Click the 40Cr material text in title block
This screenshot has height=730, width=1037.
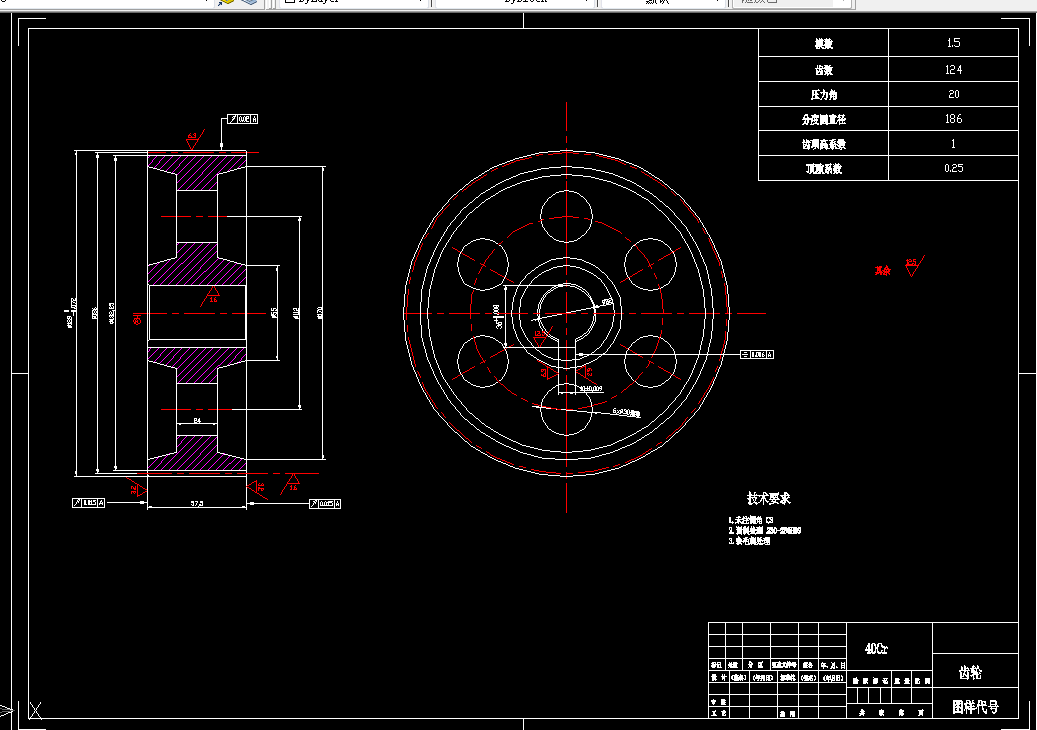[x=876, y=649]
